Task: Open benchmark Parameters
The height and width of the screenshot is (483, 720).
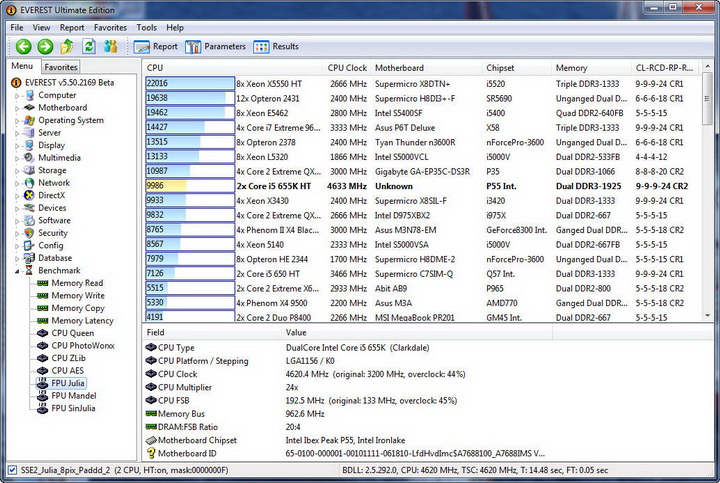Action: 215,46
